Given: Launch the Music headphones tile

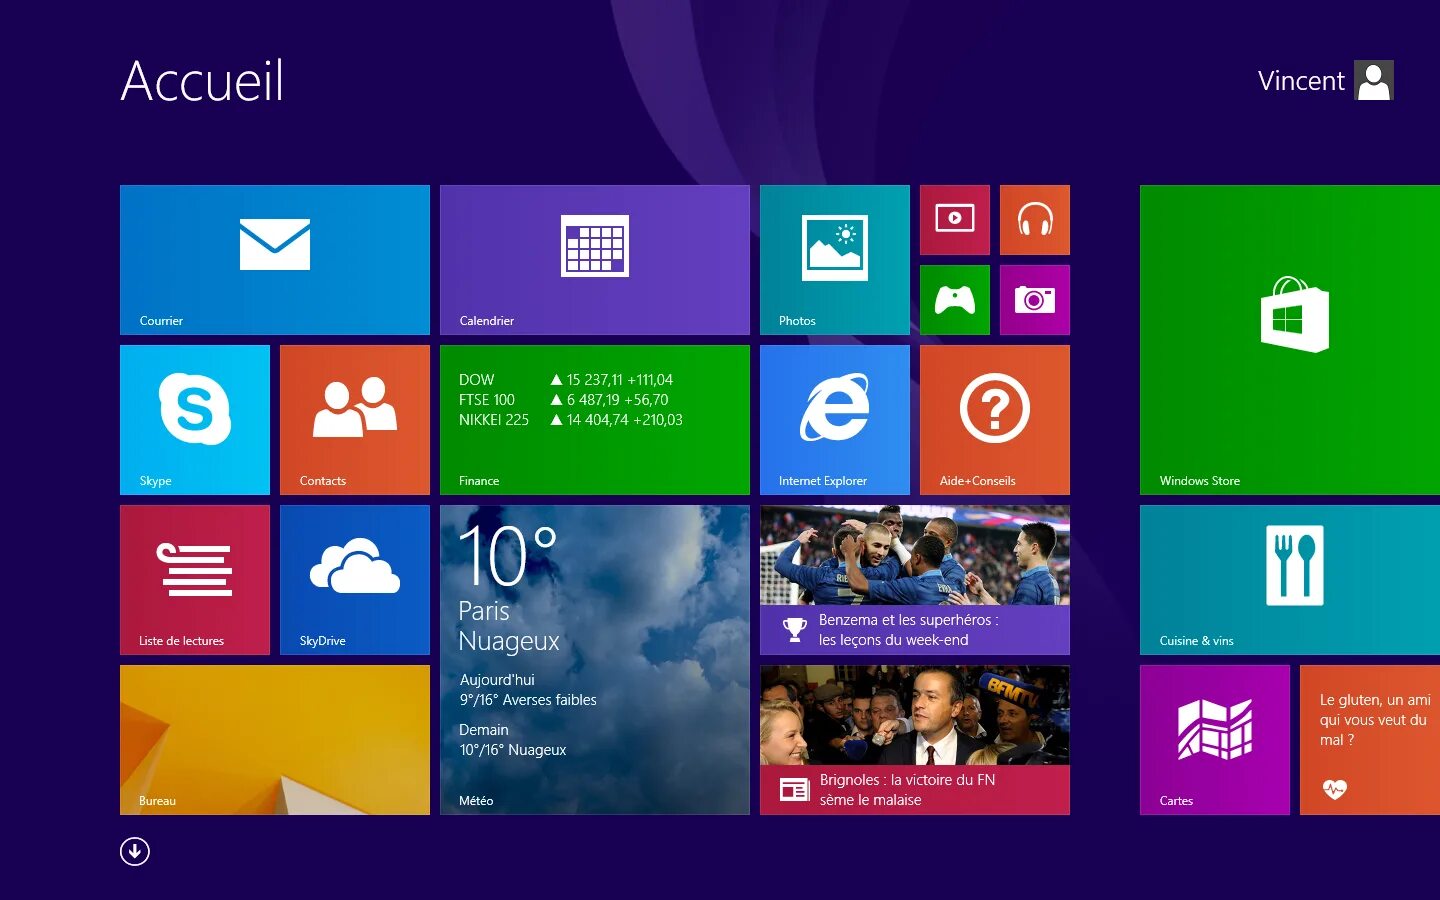Looking at the screenshot, I should pos(1035,220).
